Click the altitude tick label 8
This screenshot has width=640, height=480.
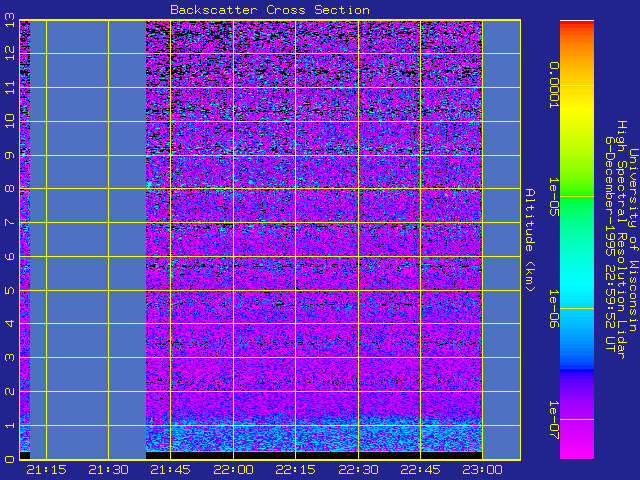10,189
